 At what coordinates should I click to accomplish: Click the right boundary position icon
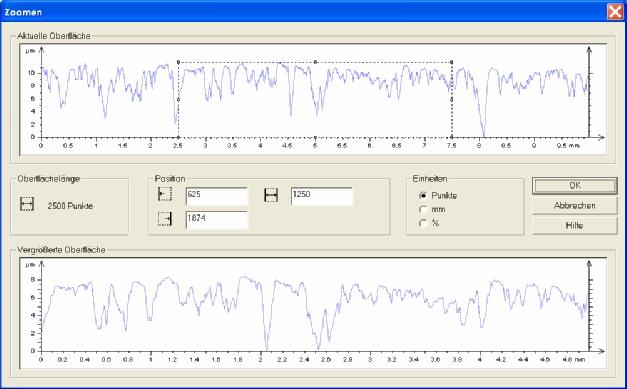point(165,219)
